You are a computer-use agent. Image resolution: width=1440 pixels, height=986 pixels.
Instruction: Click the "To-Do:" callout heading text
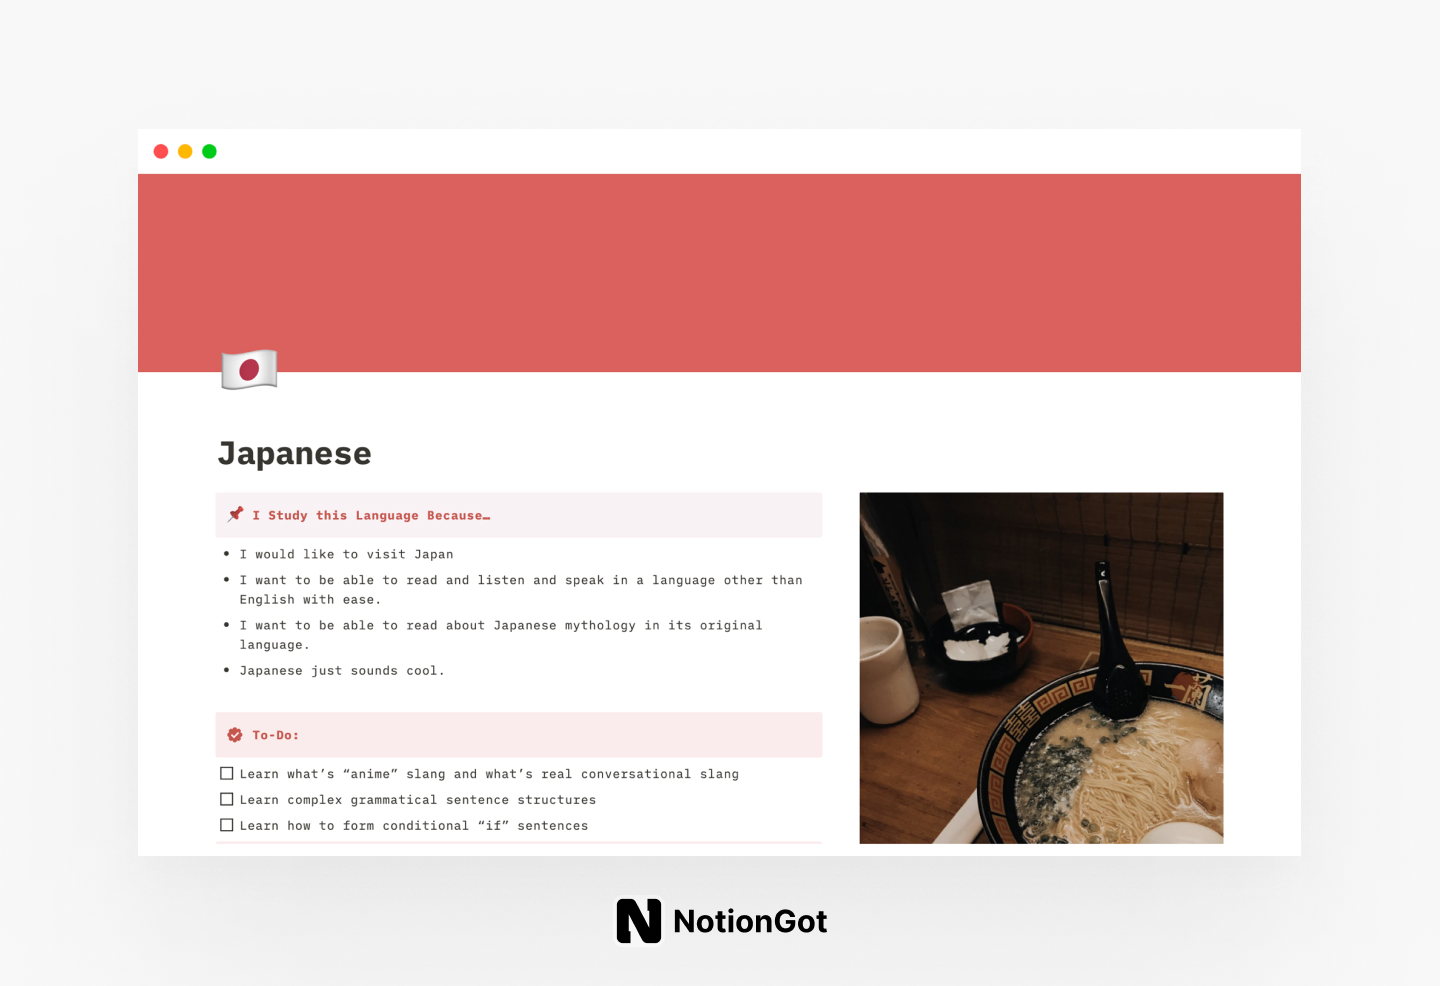(x=275, y=735)
